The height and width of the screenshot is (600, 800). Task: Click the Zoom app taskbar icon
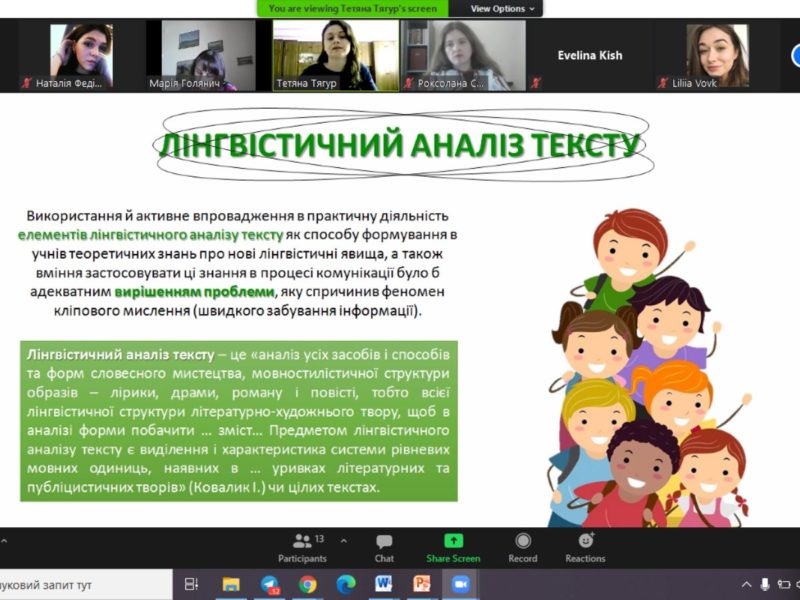coord(460,584)
